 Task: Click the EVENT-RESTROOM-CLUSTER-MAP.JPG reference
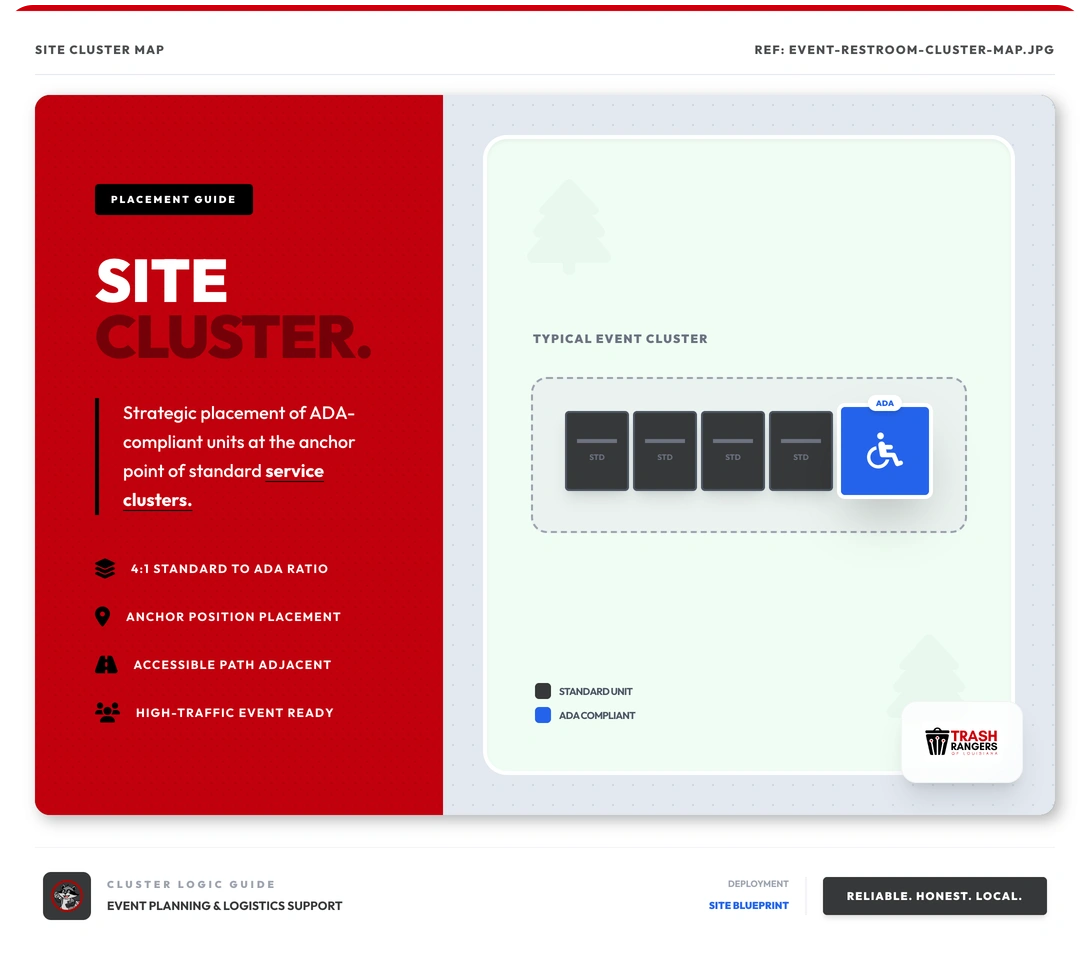point(903,49)
